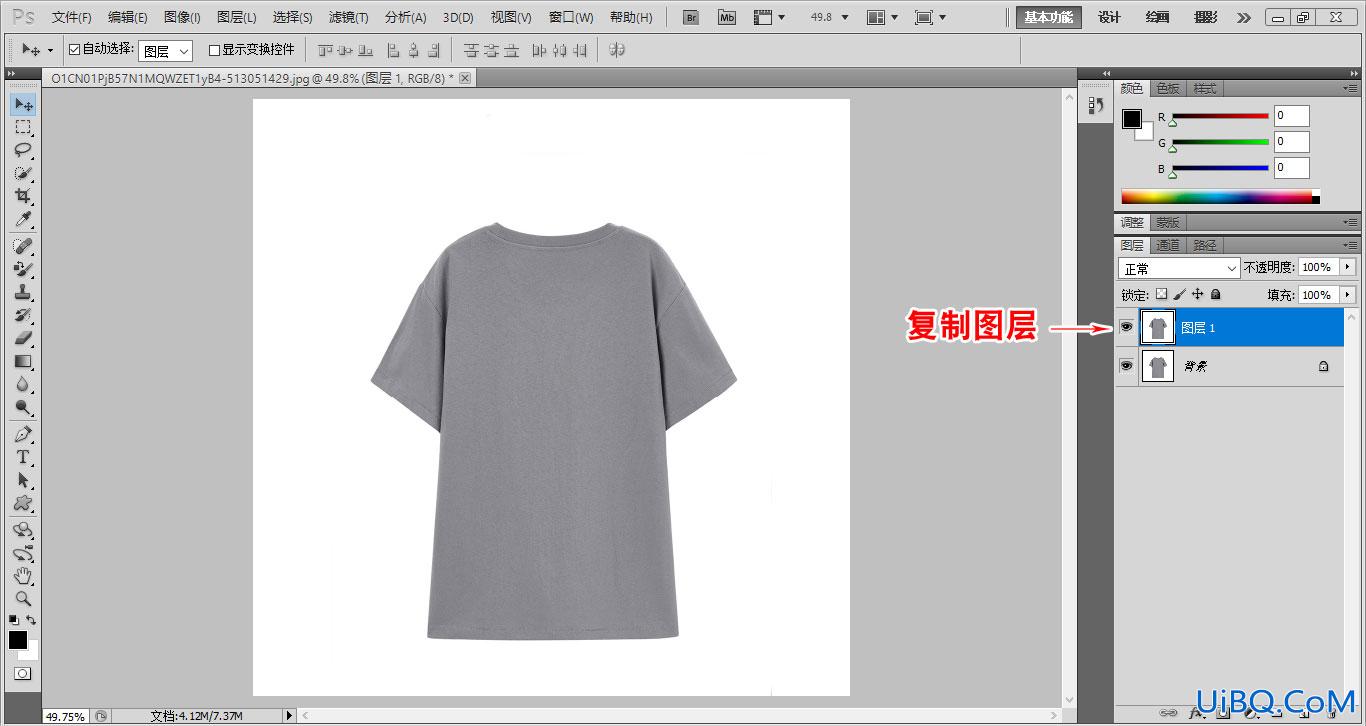Viewport: 1366px width, 726px height.
Task: Click Auto-Align Layers icon
Action: pos(617,50)
